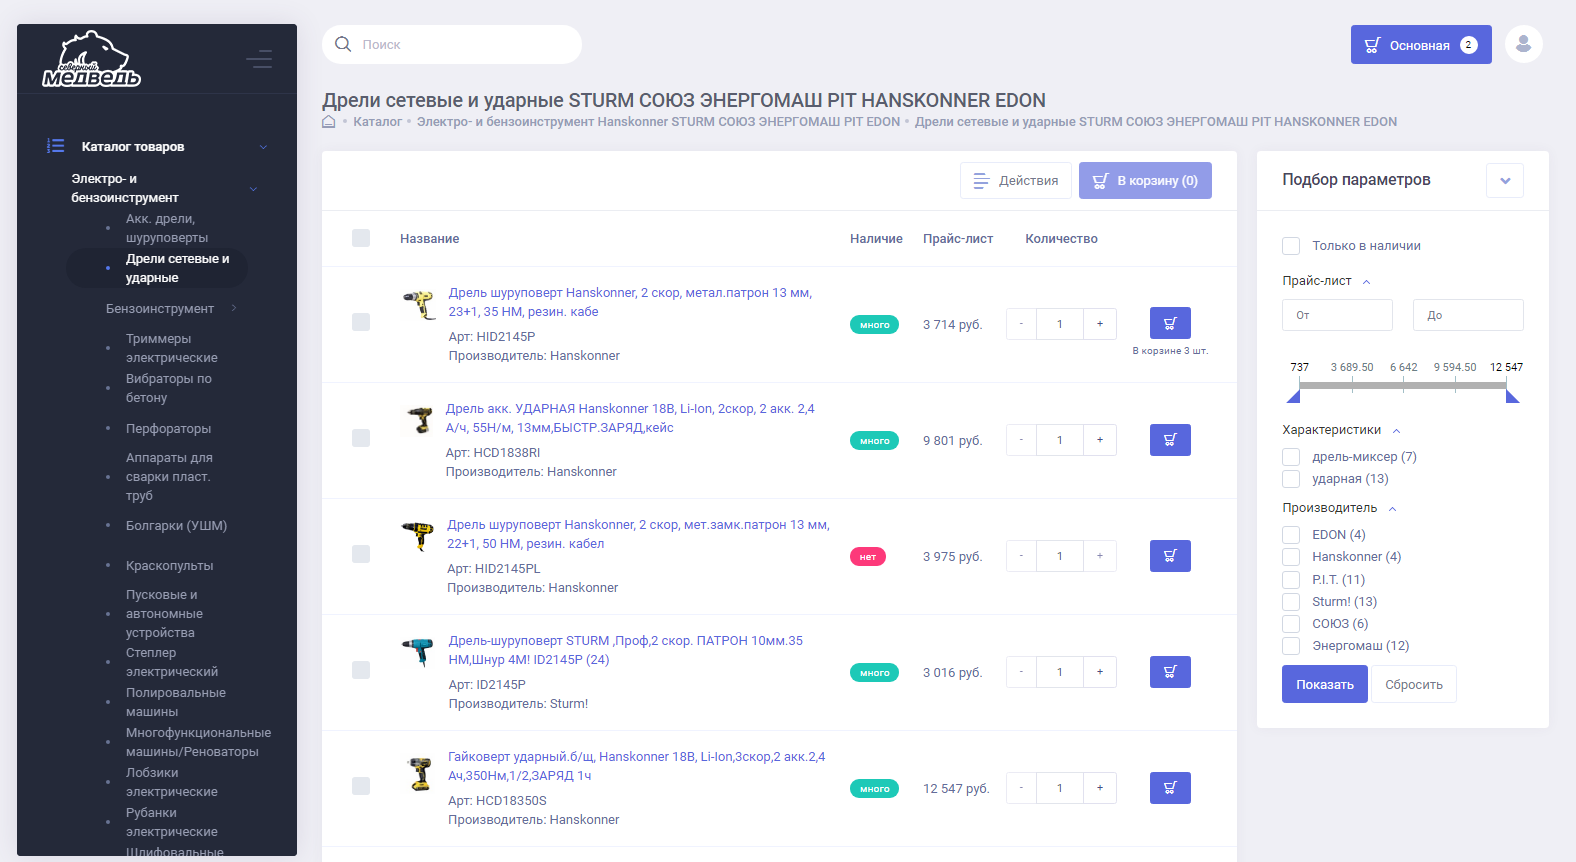This screenshot has width=1576, height=862.
Task: Select all products with header checkbox
Action: 361,238
